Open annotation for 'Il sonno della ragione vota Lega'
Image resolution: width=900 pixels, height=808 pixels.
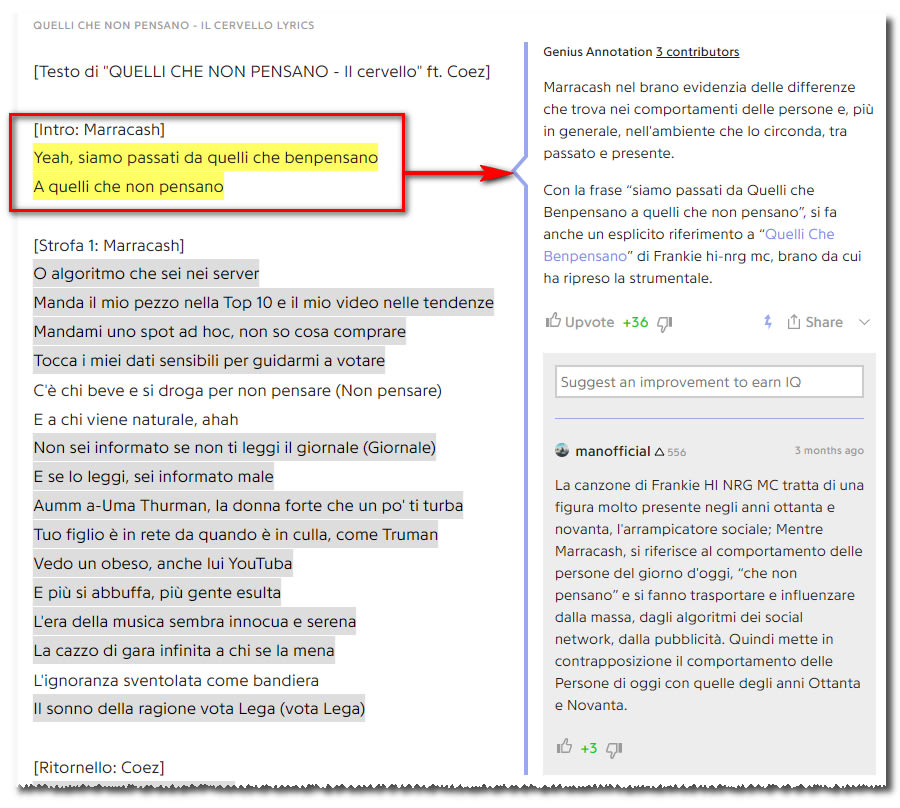point(199,708)
